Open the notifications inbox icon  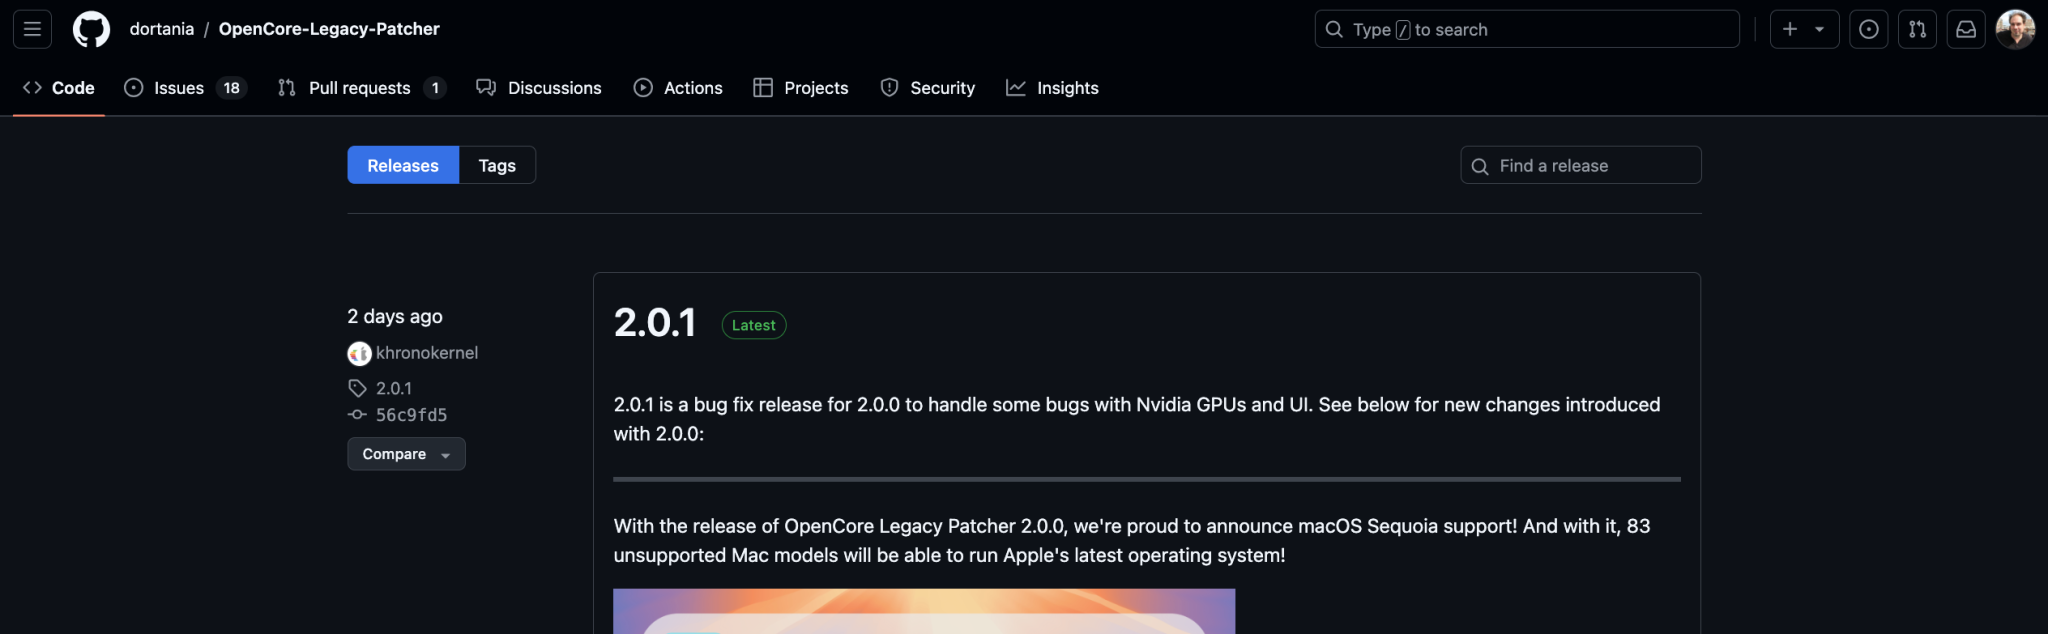(x=1966, y=29)
